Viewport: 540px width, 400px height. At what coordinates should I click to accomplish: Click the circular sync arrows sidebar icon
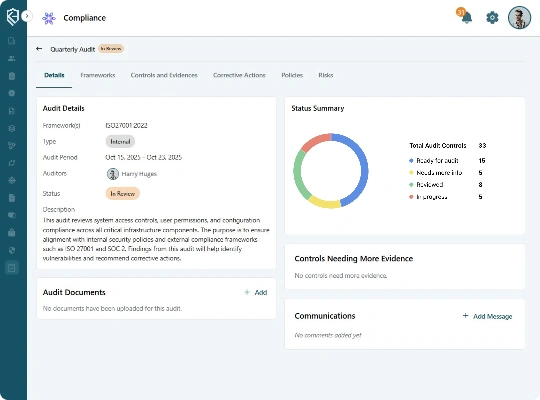12,163
